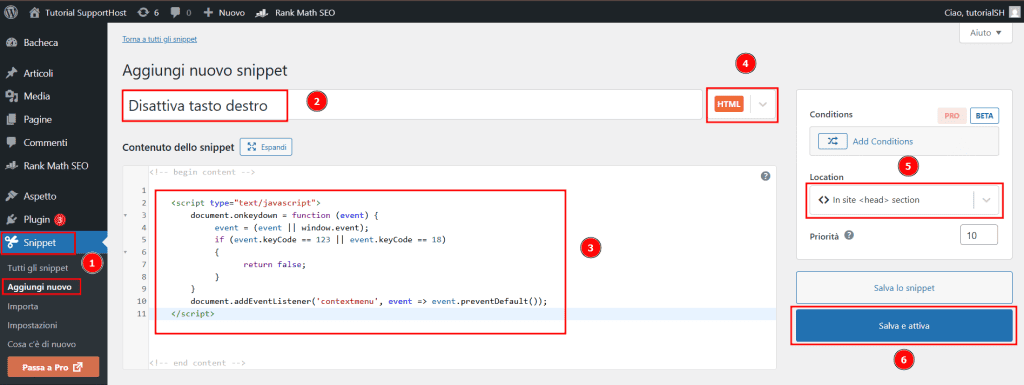This screenshot has height=385, width=1024.
Task: Click Salva e attiva button
Action: point(904,326)
